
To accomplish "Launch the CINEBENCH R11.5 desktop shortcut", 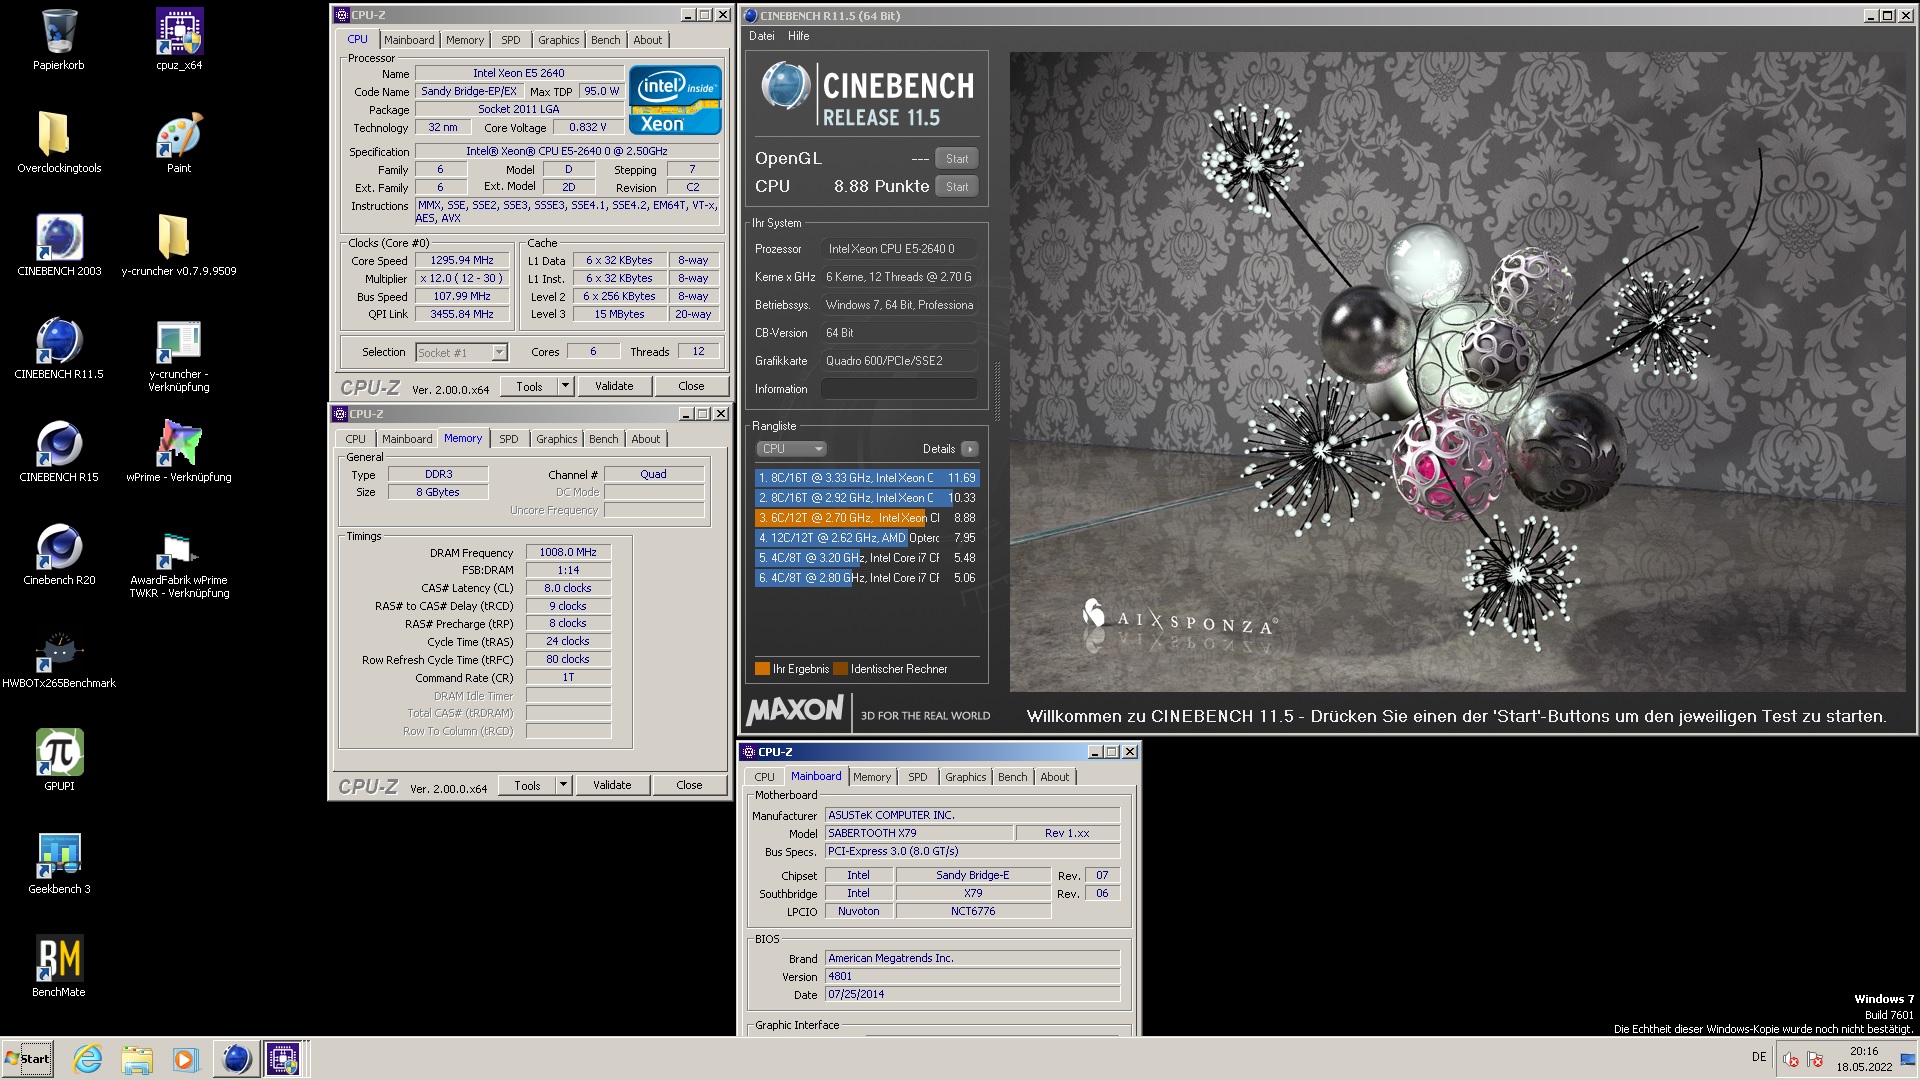I will [59, 349].
